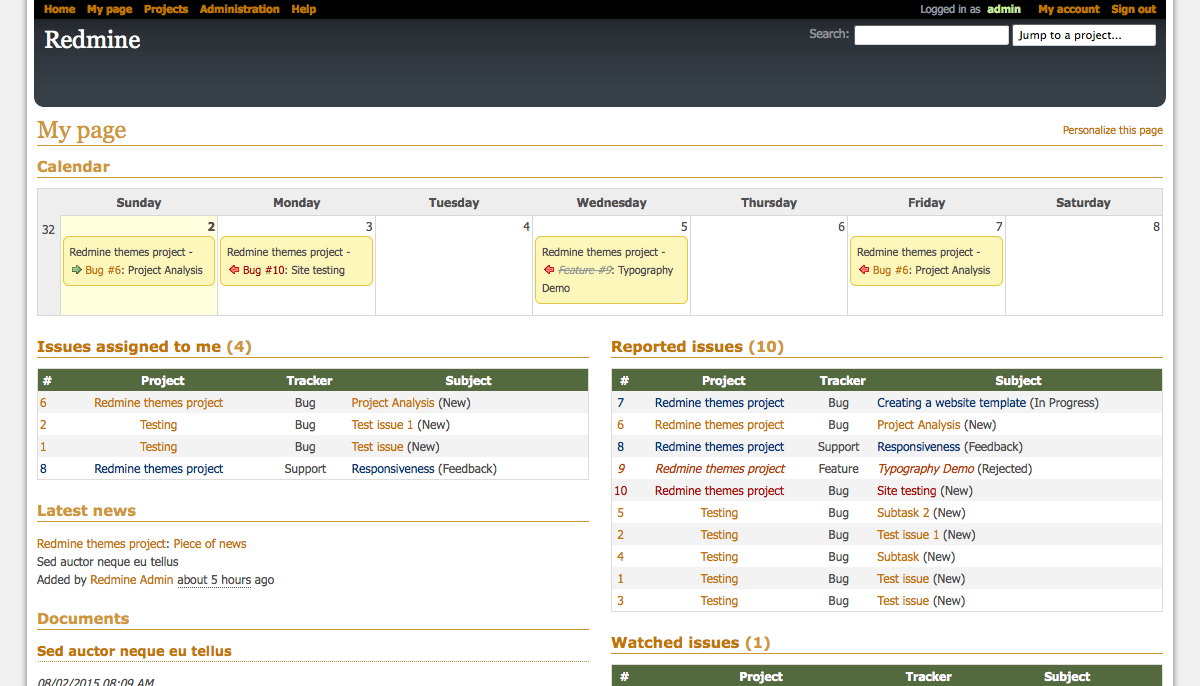The height and width of the screenshot is (686, 1200).
Task: Open issue number 6 in assigned issues table
Action: [43, 403]
